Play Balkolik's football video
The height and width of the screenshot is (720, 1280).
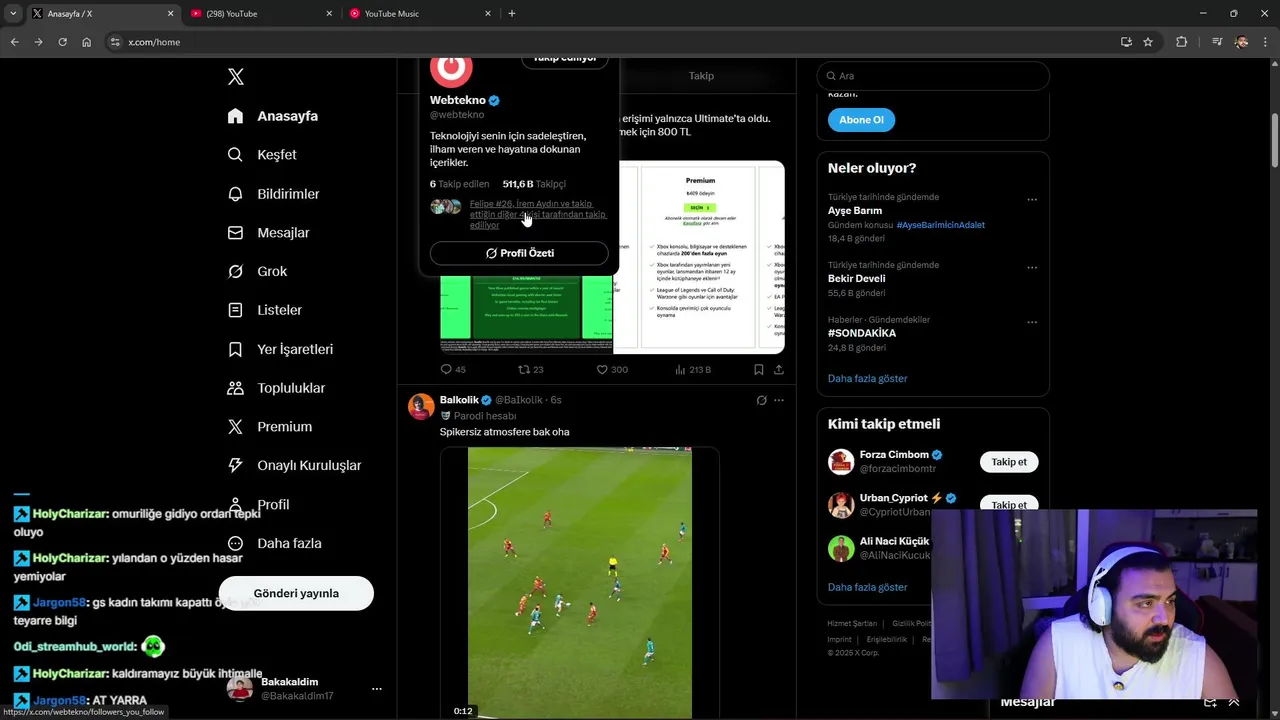pyautogui.click(x=580, y=583)
